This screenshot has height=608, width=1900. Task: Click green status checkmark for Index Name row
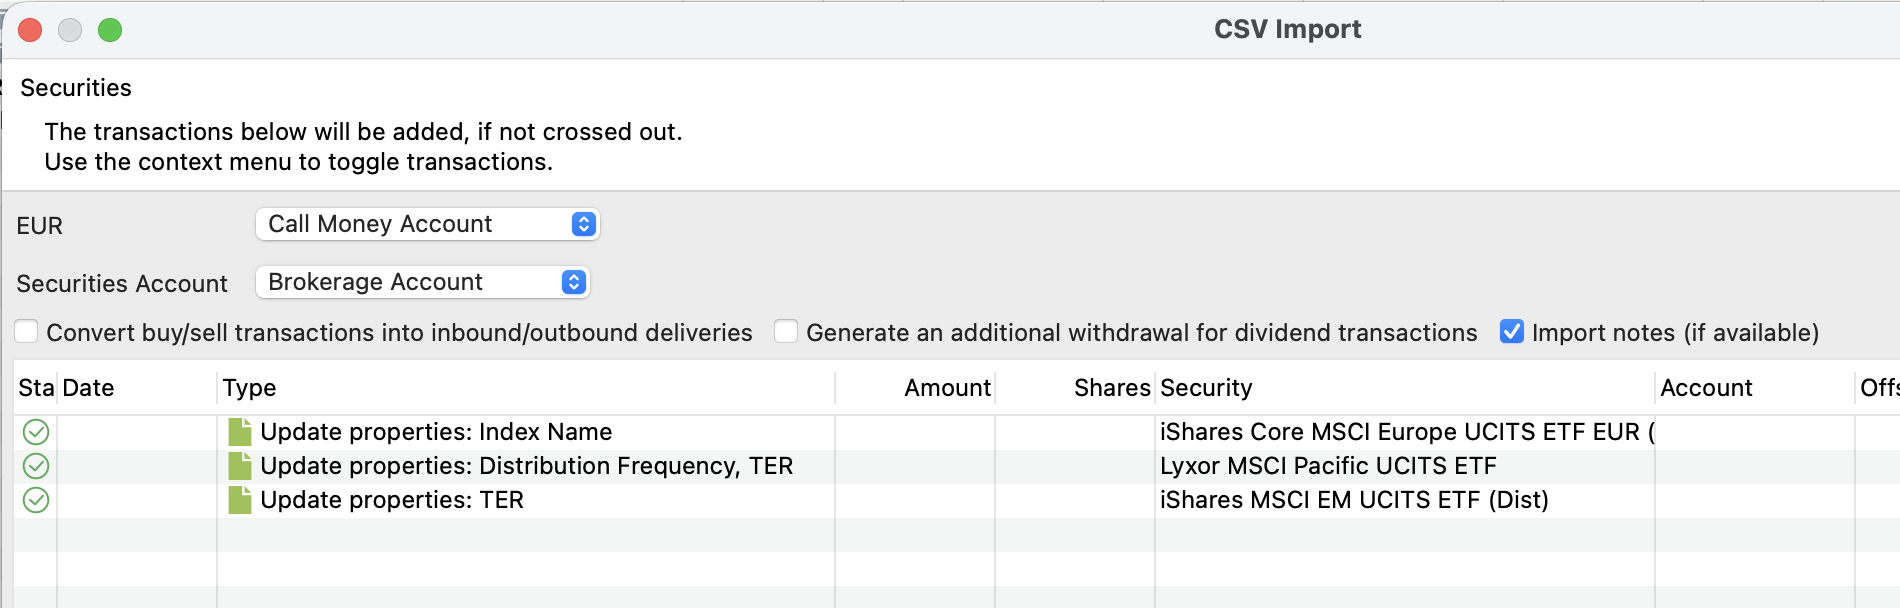(36, 432)
